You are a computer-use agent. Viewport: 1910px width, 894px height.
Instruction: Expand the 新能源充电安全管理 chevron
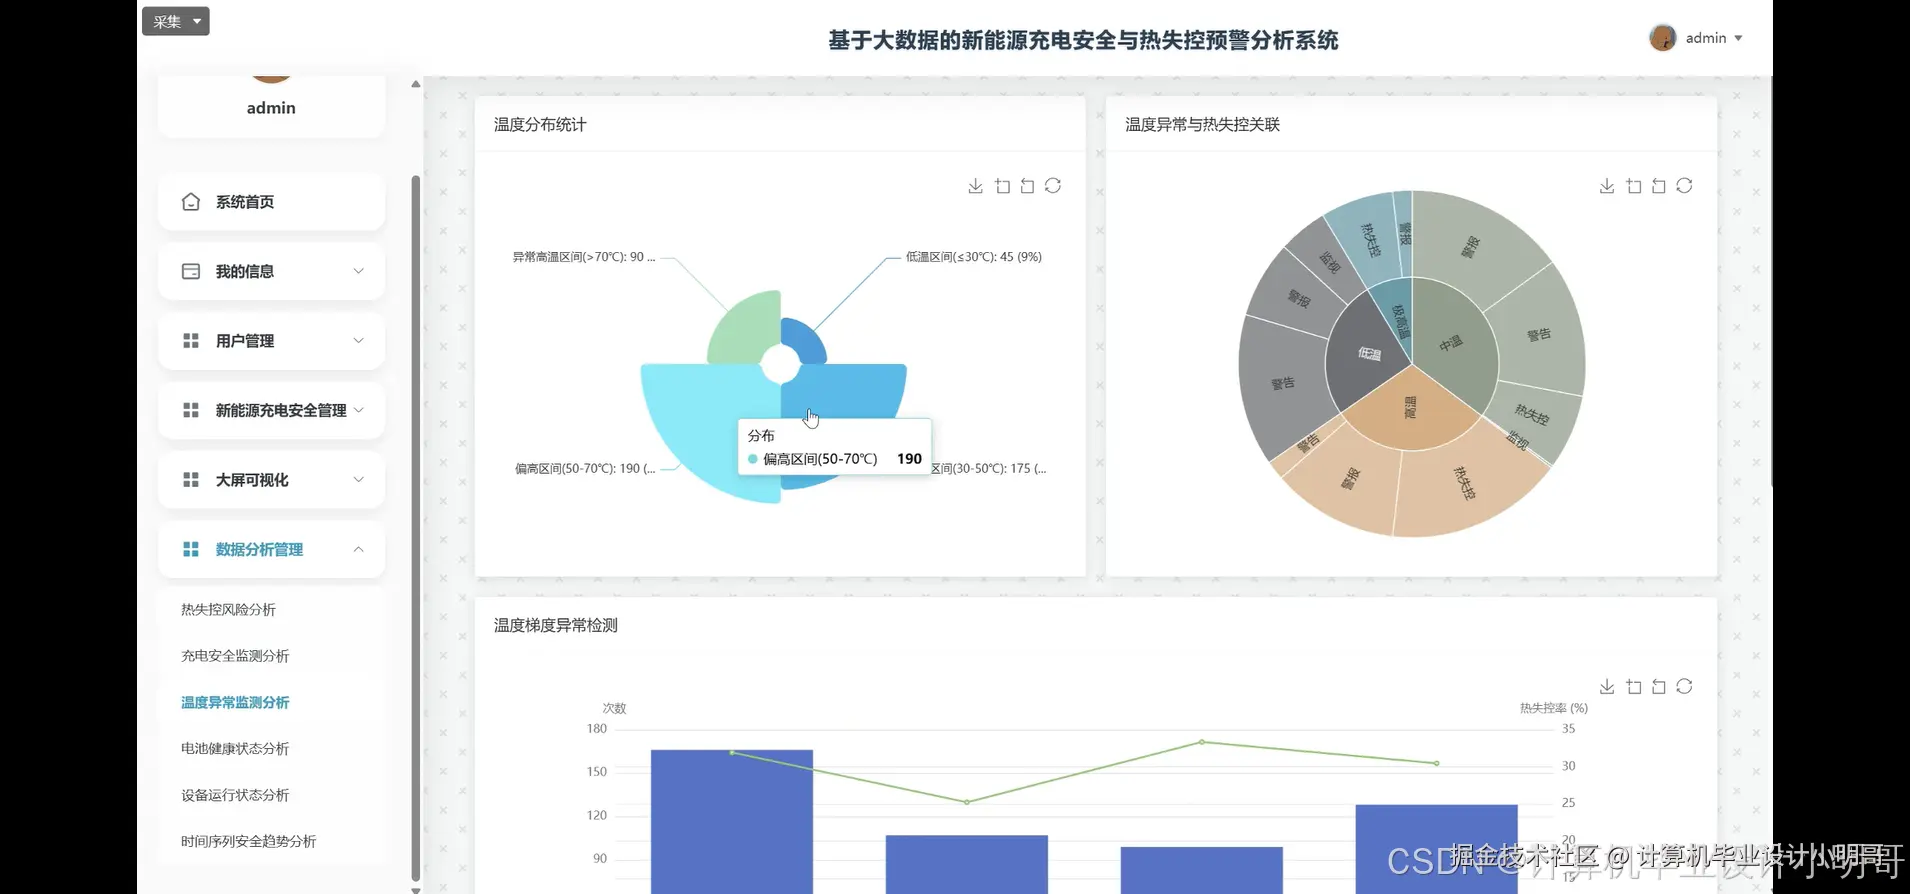coord(358,410)
